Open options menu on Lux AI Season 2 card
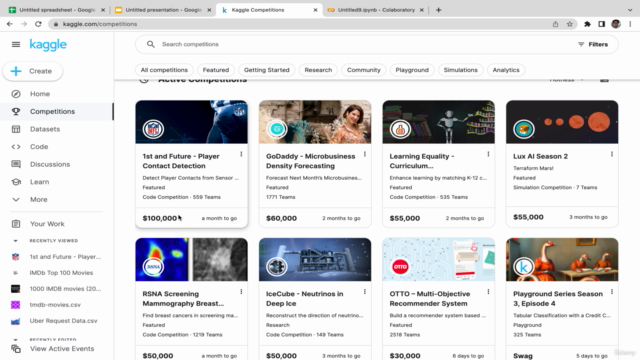The width and height of the screenshot is (640, 360). click(612, 154)
